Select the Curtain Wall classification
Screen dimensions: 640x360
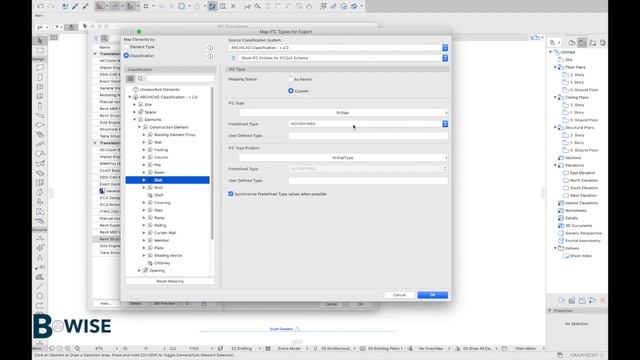[x=165, y=233]
